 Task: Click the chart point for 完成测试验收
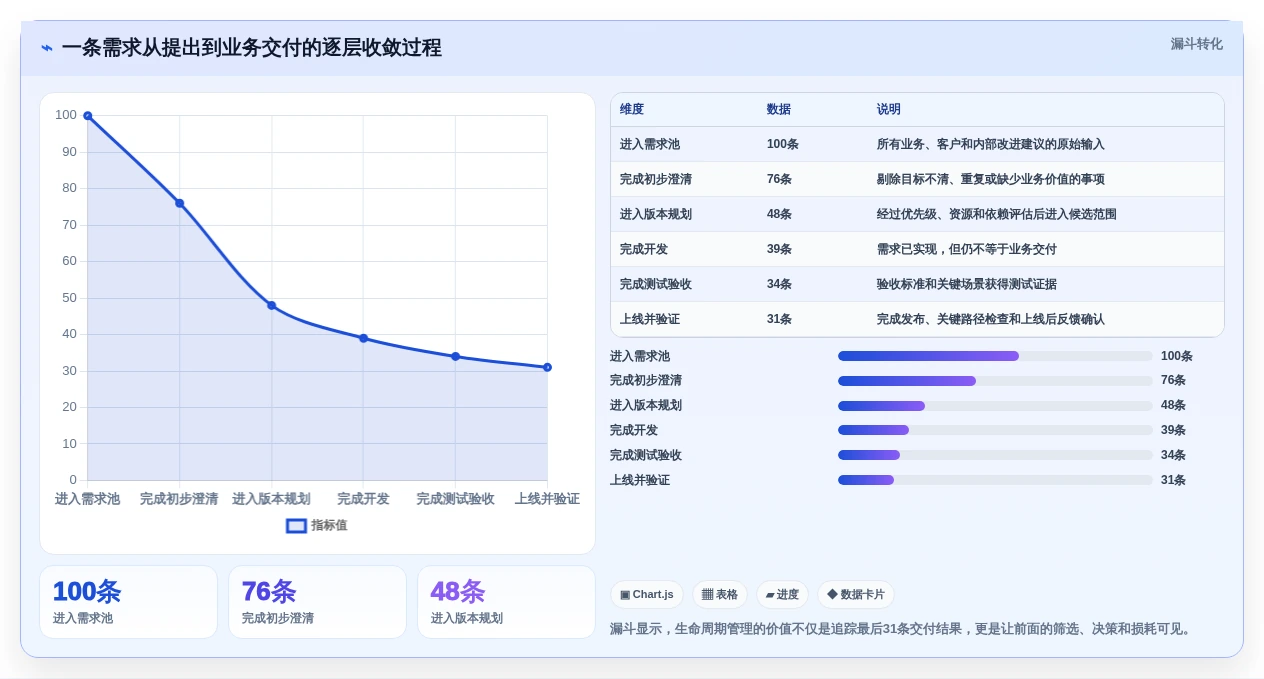point(456,356)
